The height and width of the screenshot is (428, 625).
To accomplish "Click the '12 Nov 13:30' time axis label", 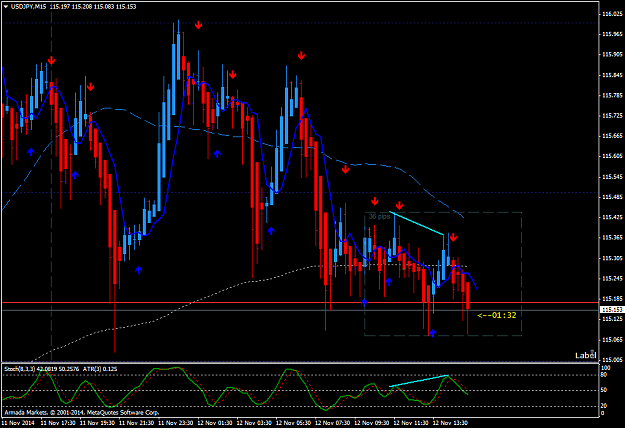I will [x=450, y=423].
